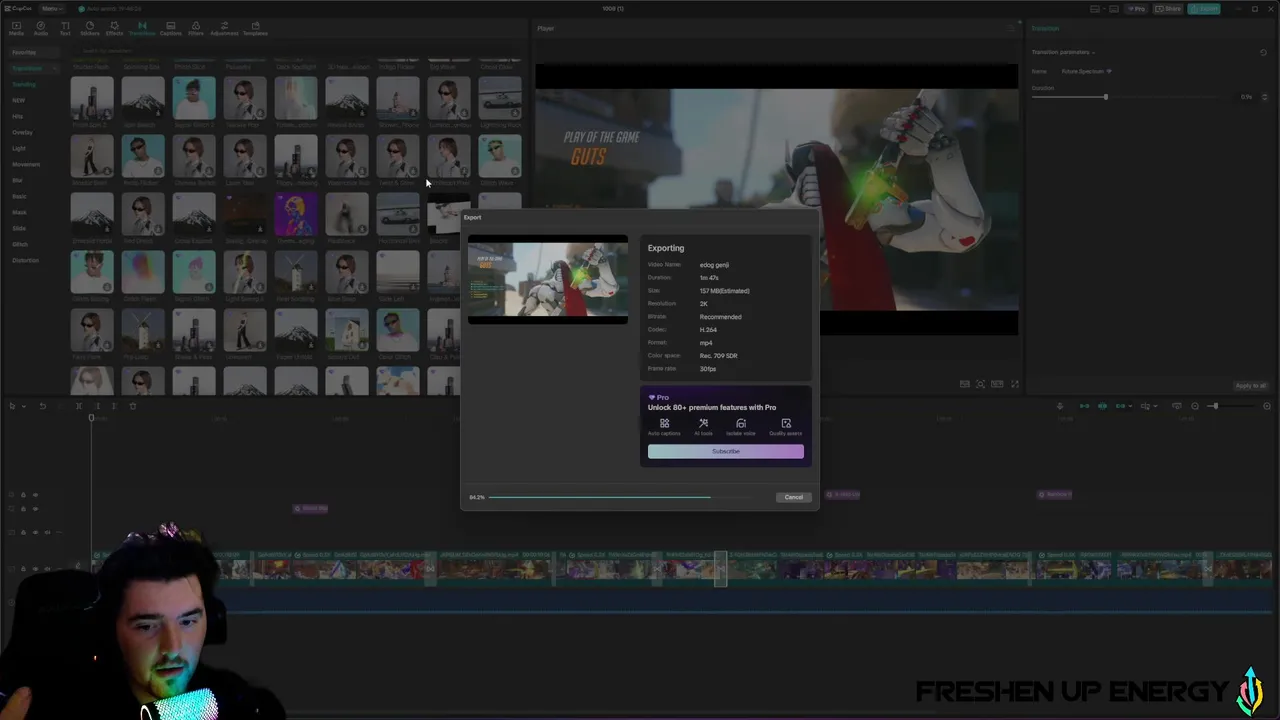Screen dimensions: 1280x720
Task: Click the export preview thumbnail
Action: pyautogui.click(x=548, y=279)
